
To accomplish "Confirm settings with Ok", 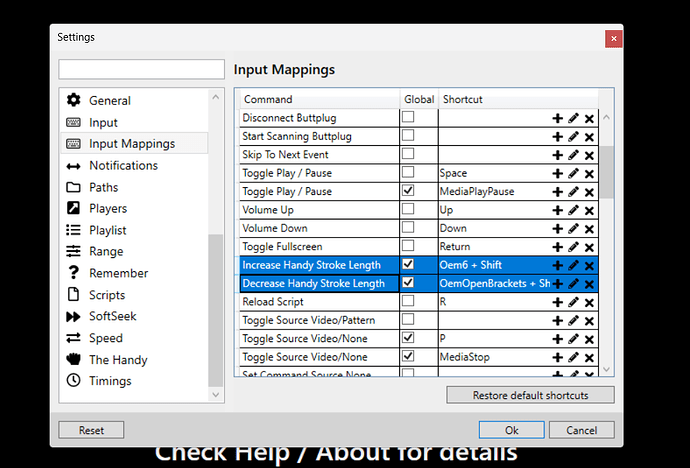I will [x=511, y=430].
